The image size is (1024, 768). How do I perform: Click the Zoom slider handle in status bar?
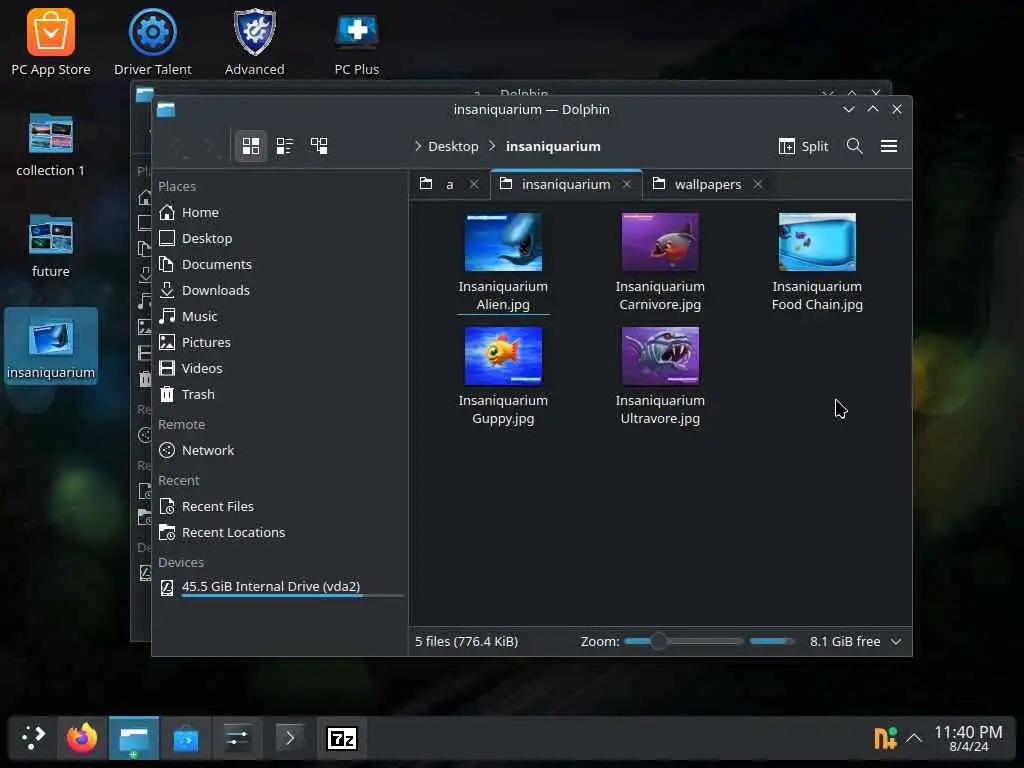pyautogui.click(x=658, y=641)
